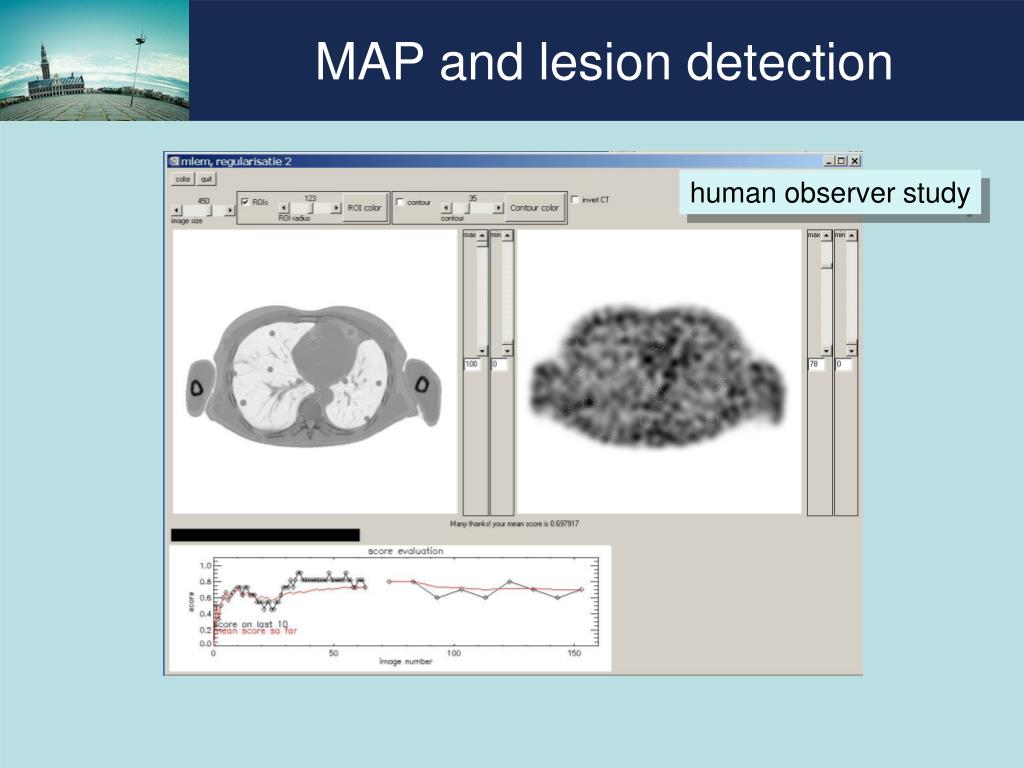Click the 'human observer study' label
The height and width of the screenshot is (768, 1024).
(x=829, y=193)
